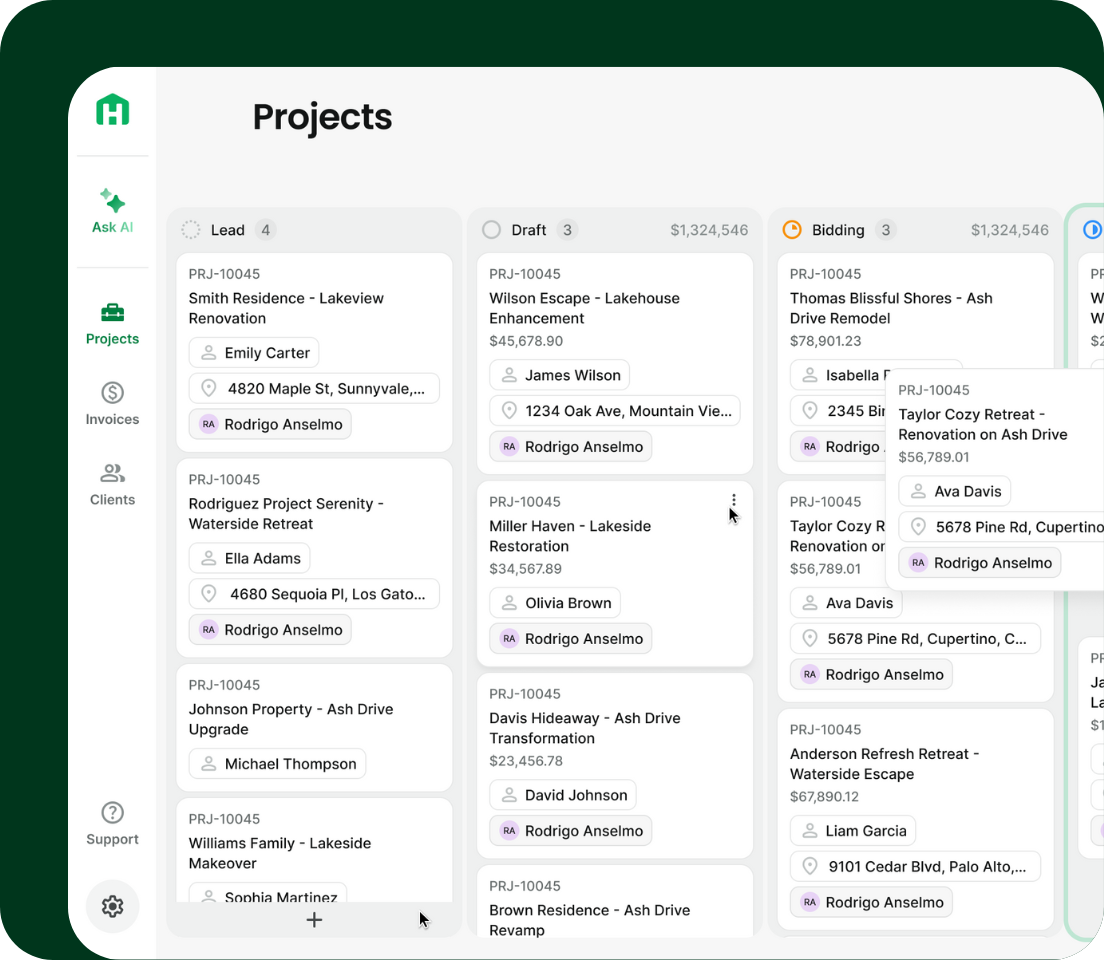The height and width of the screenshot is (960, 1104).
Task: Click the Lead column count badge 4
Action: coord(265,230)
